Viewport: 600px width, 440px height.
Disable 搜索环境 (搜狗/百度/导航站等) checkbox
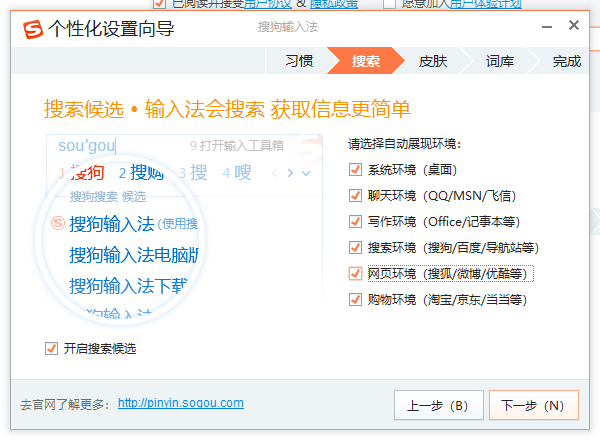[355, 248]
